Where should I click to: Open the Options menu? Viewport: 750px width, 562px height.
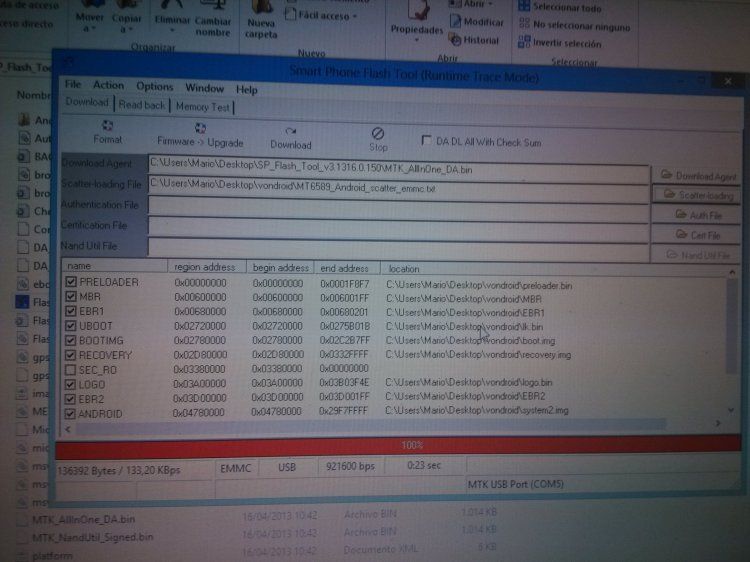coord(154,87)
